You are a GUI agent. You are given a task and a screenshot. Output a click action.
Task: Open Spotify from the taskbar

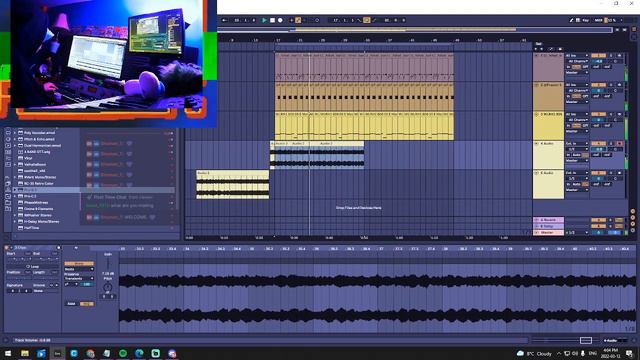click(123, 353)
